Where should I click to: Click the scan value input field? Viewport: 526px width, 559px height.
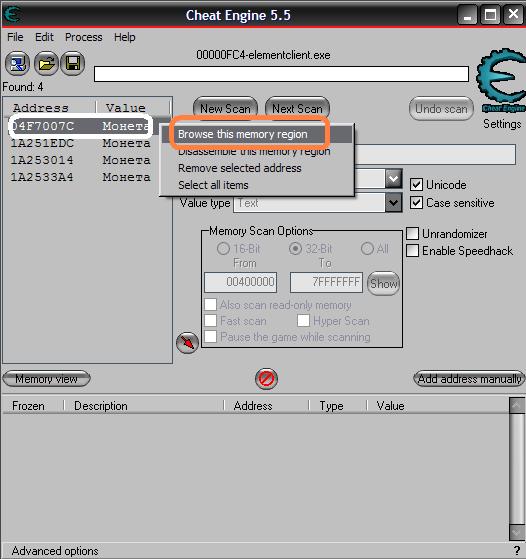point(434,154)
